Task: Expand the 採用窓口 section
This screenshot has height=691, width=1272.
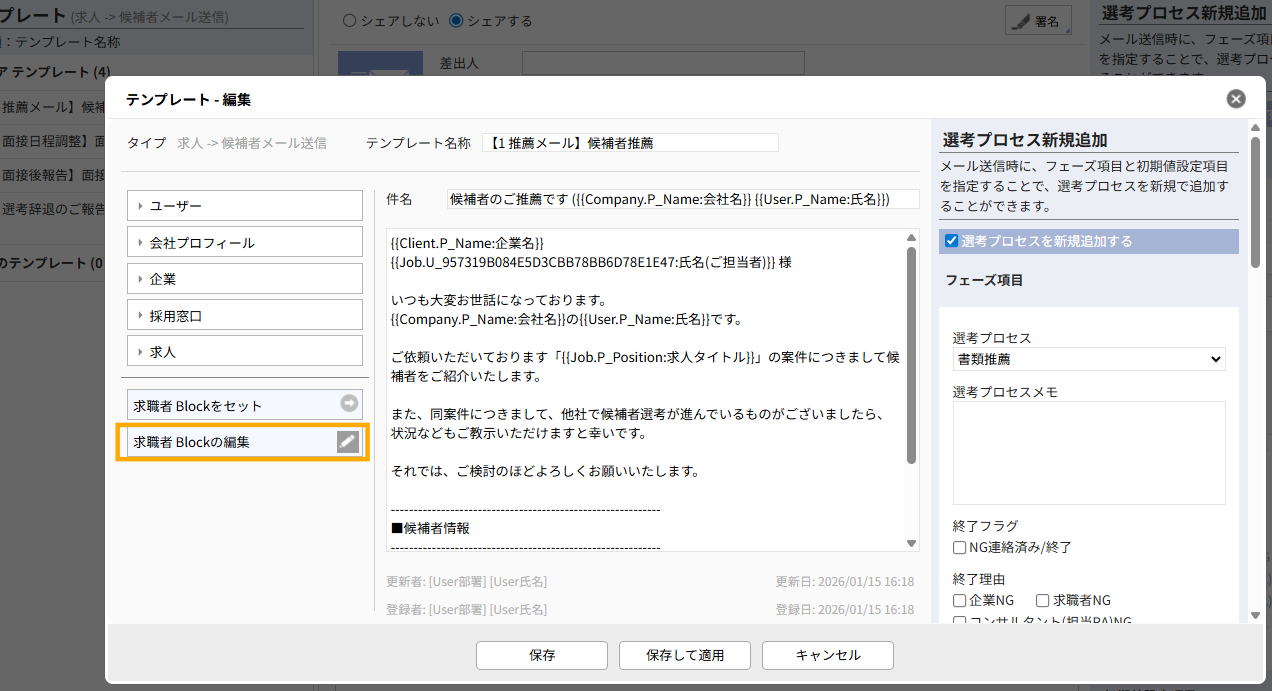Action: [x=244, y=316]
